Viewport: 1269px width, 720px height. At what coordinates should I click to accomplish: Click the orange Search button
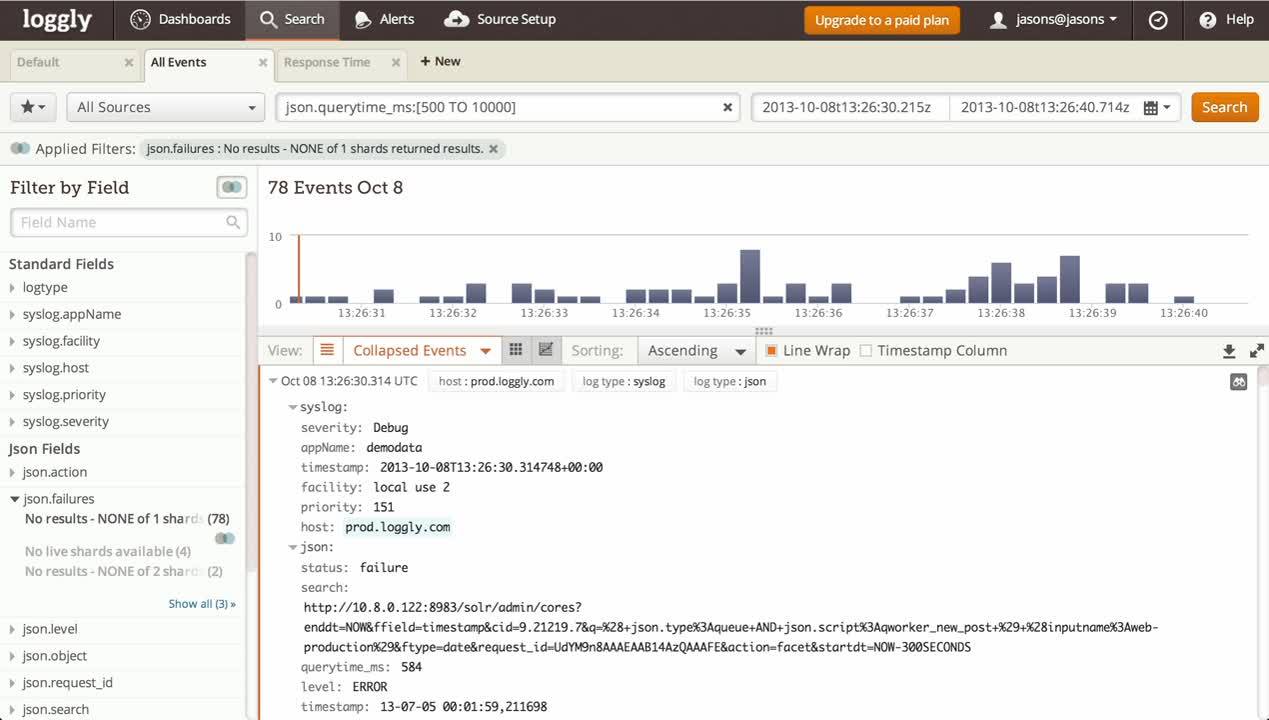1224,107
